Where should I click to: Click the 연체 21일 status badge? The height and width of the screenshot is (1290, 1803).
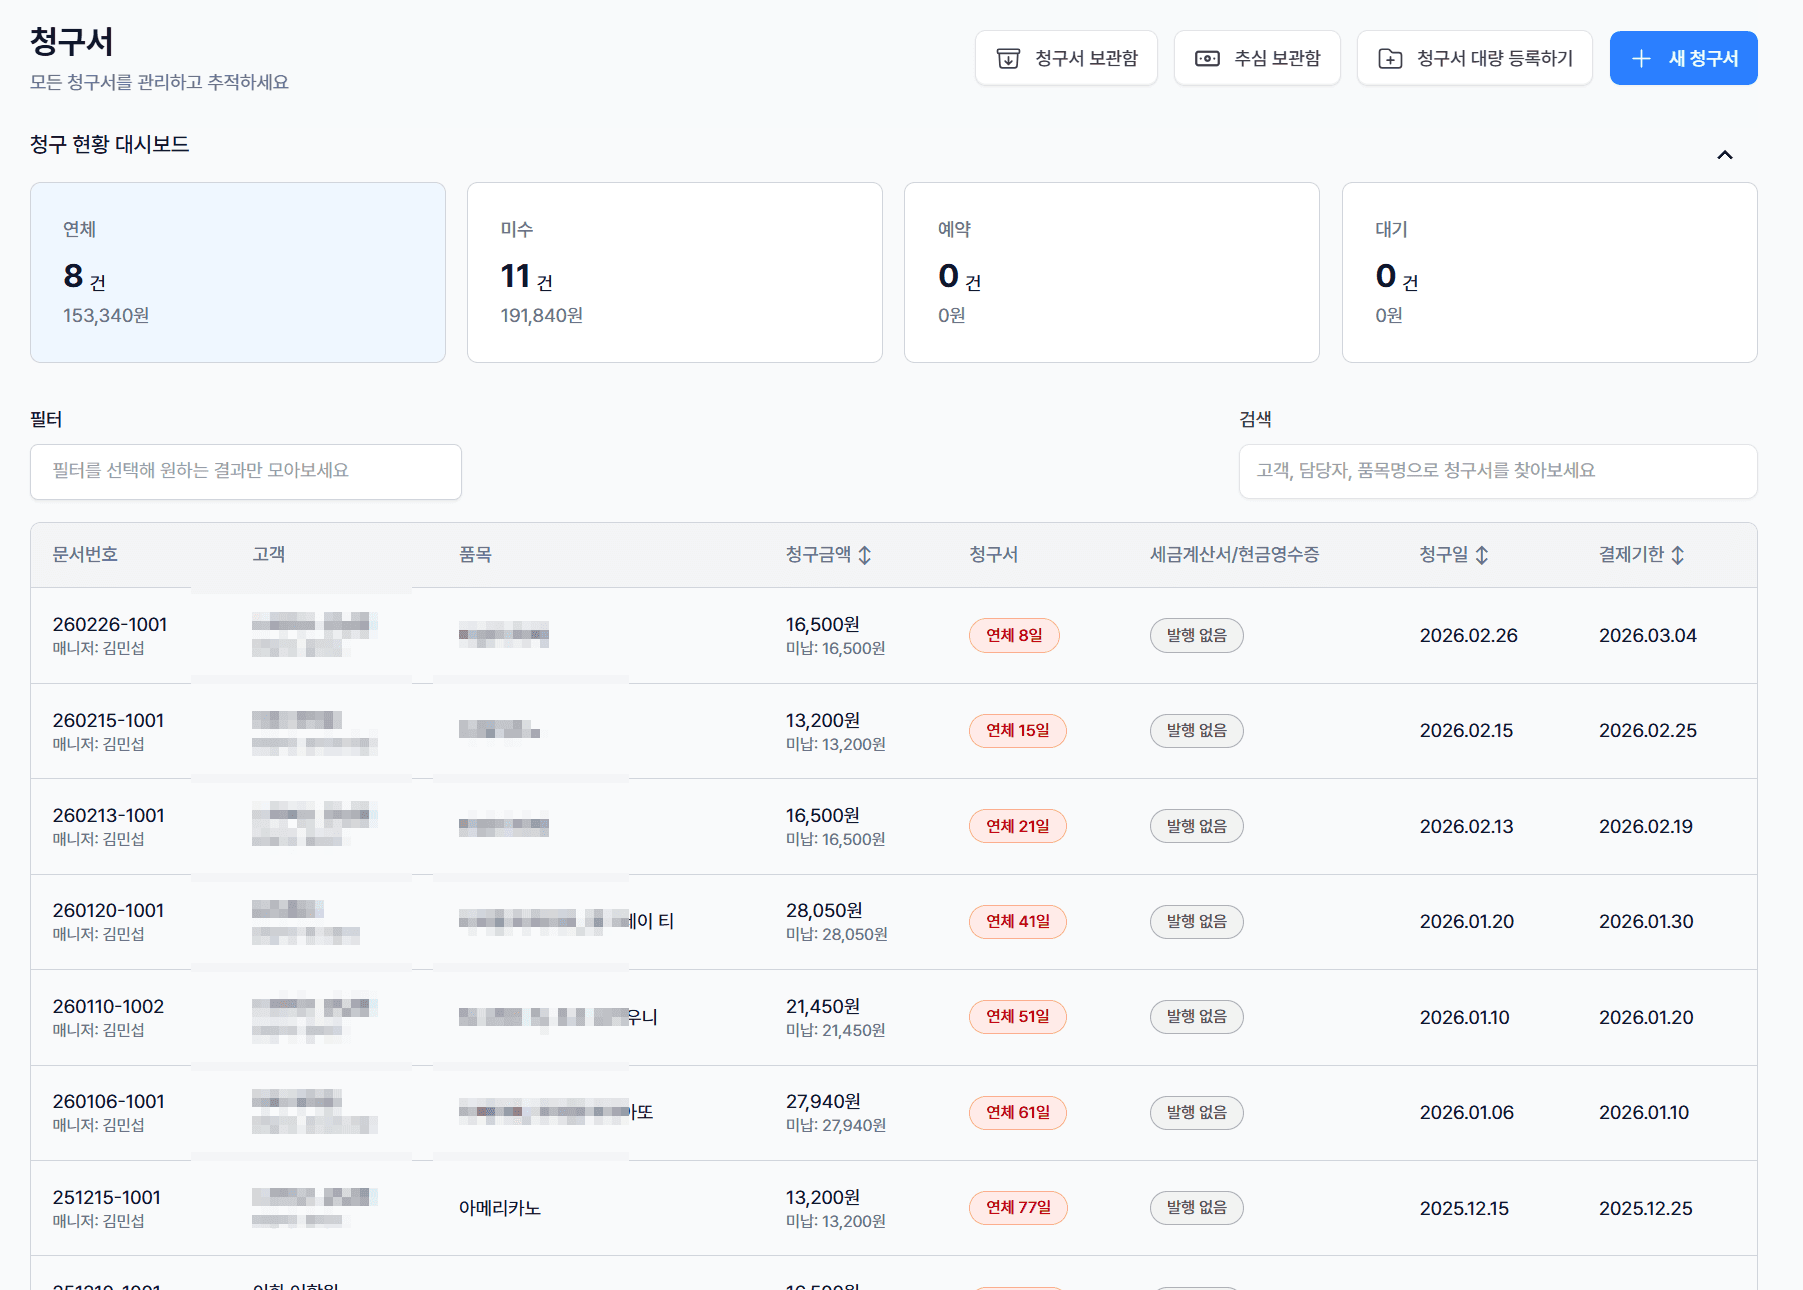(1018, 826)
